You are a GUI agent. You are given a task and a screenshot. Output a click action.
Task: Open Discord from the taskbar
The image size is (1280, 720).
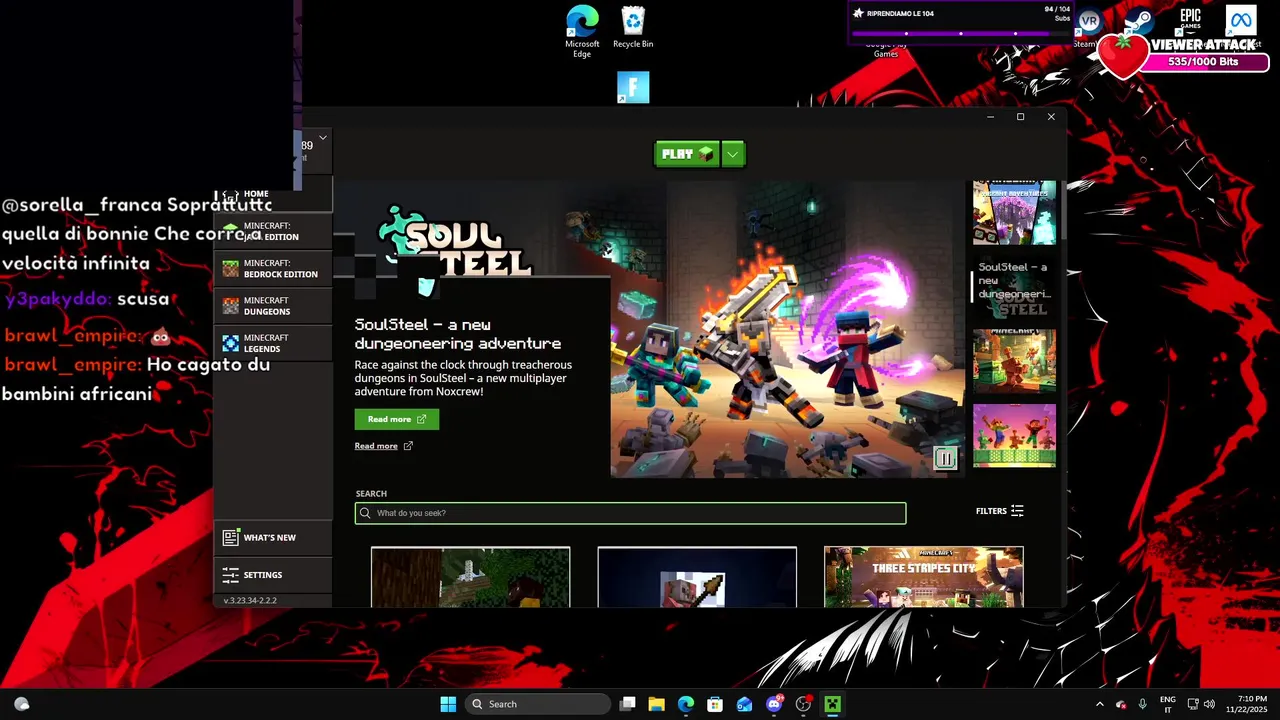pos(774,704)
